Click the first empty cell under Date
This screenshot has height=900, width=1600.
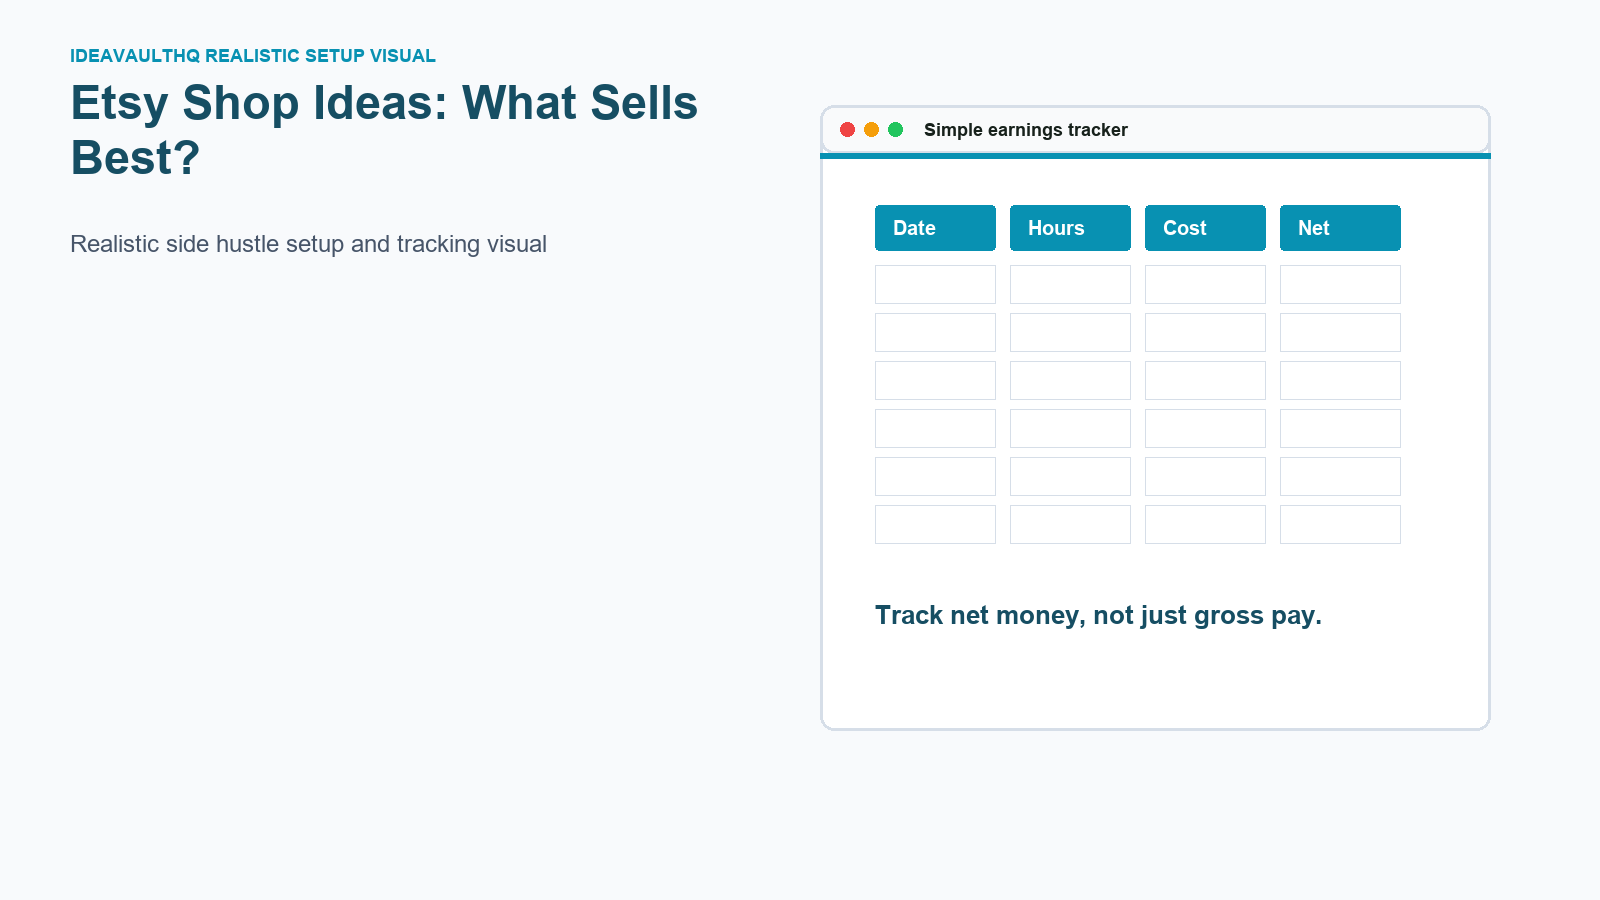point(935,284)
